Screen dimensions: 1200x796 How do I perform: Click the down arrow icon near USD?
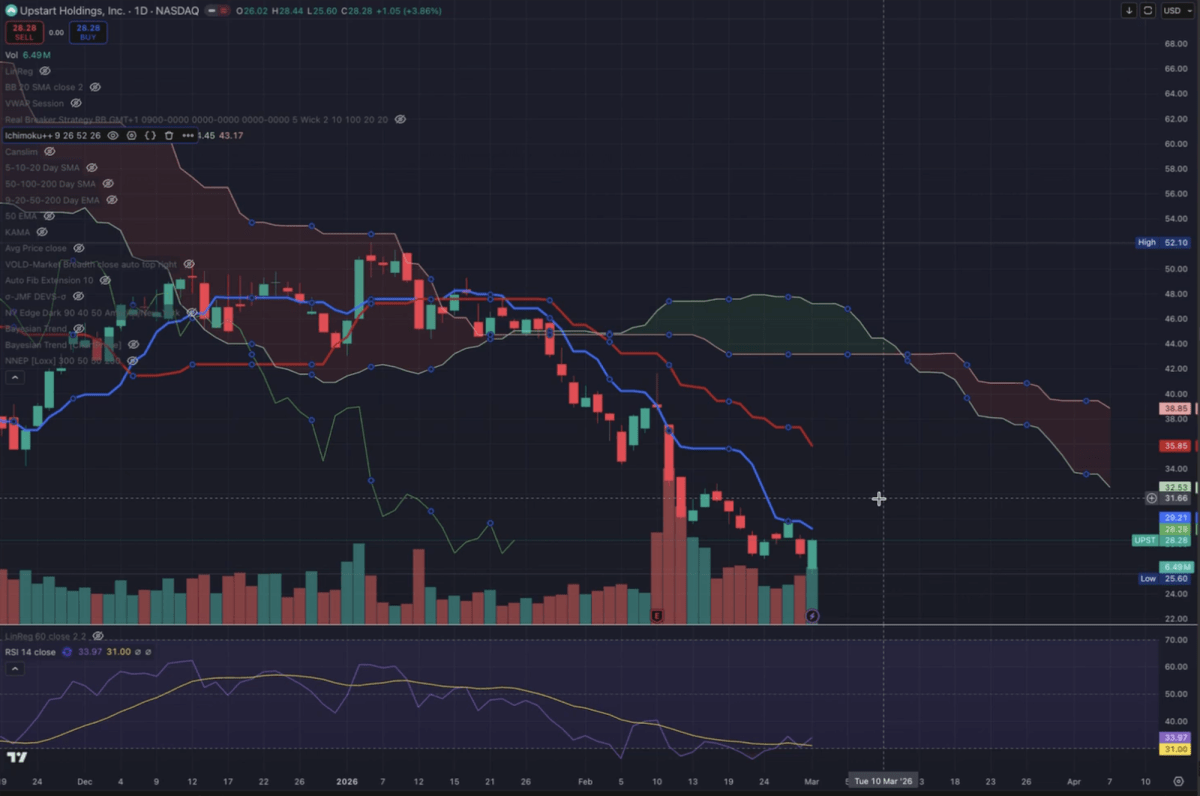(x=1129, y=10)
